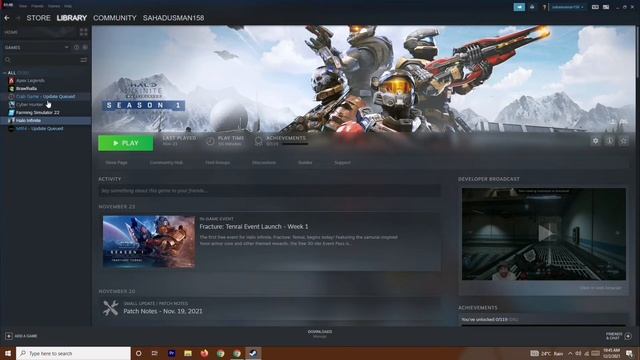Open advanced filter settings icon
The image size is (640, 360).
84,60
